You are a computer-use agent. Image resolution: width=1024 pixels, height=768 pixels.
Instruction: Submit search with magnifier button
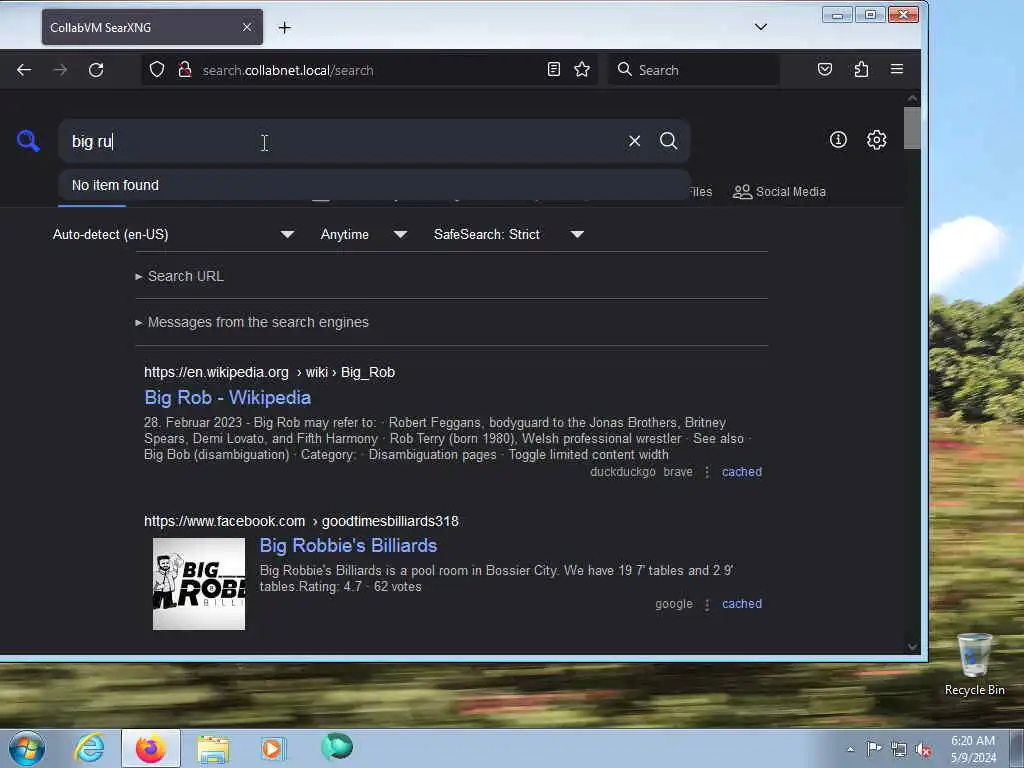pos(668,141)
